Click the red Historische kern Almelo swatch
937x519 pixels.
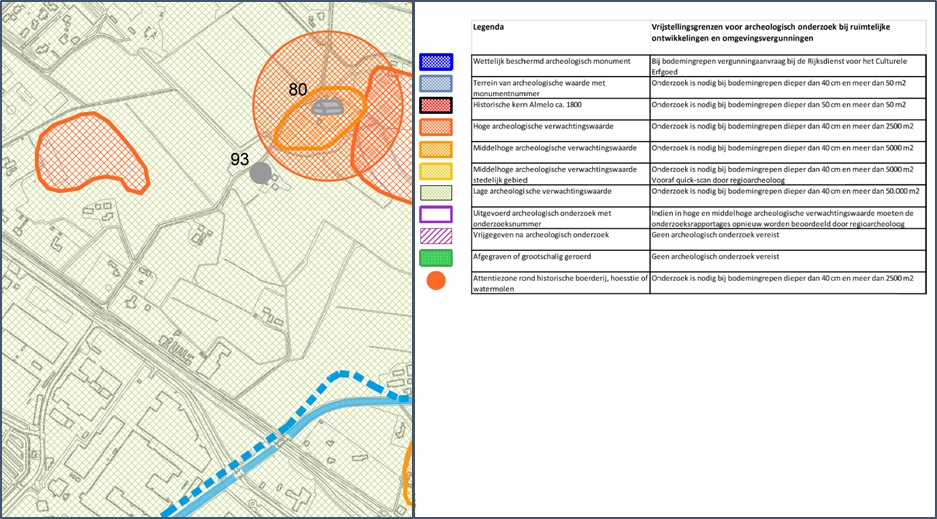(x=436, y=105)
